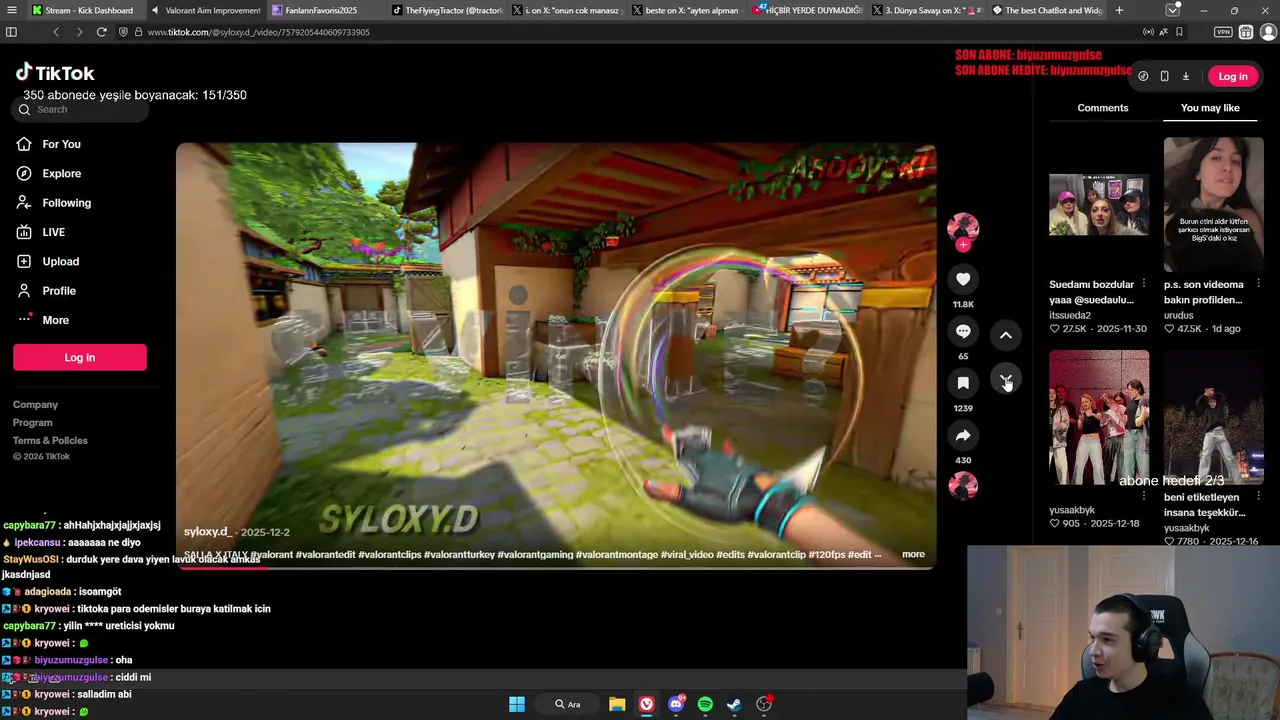This screenshot has height=720, width=1280.
Task: Like the video with the heart icon
Action: click(x=963, y=279)
